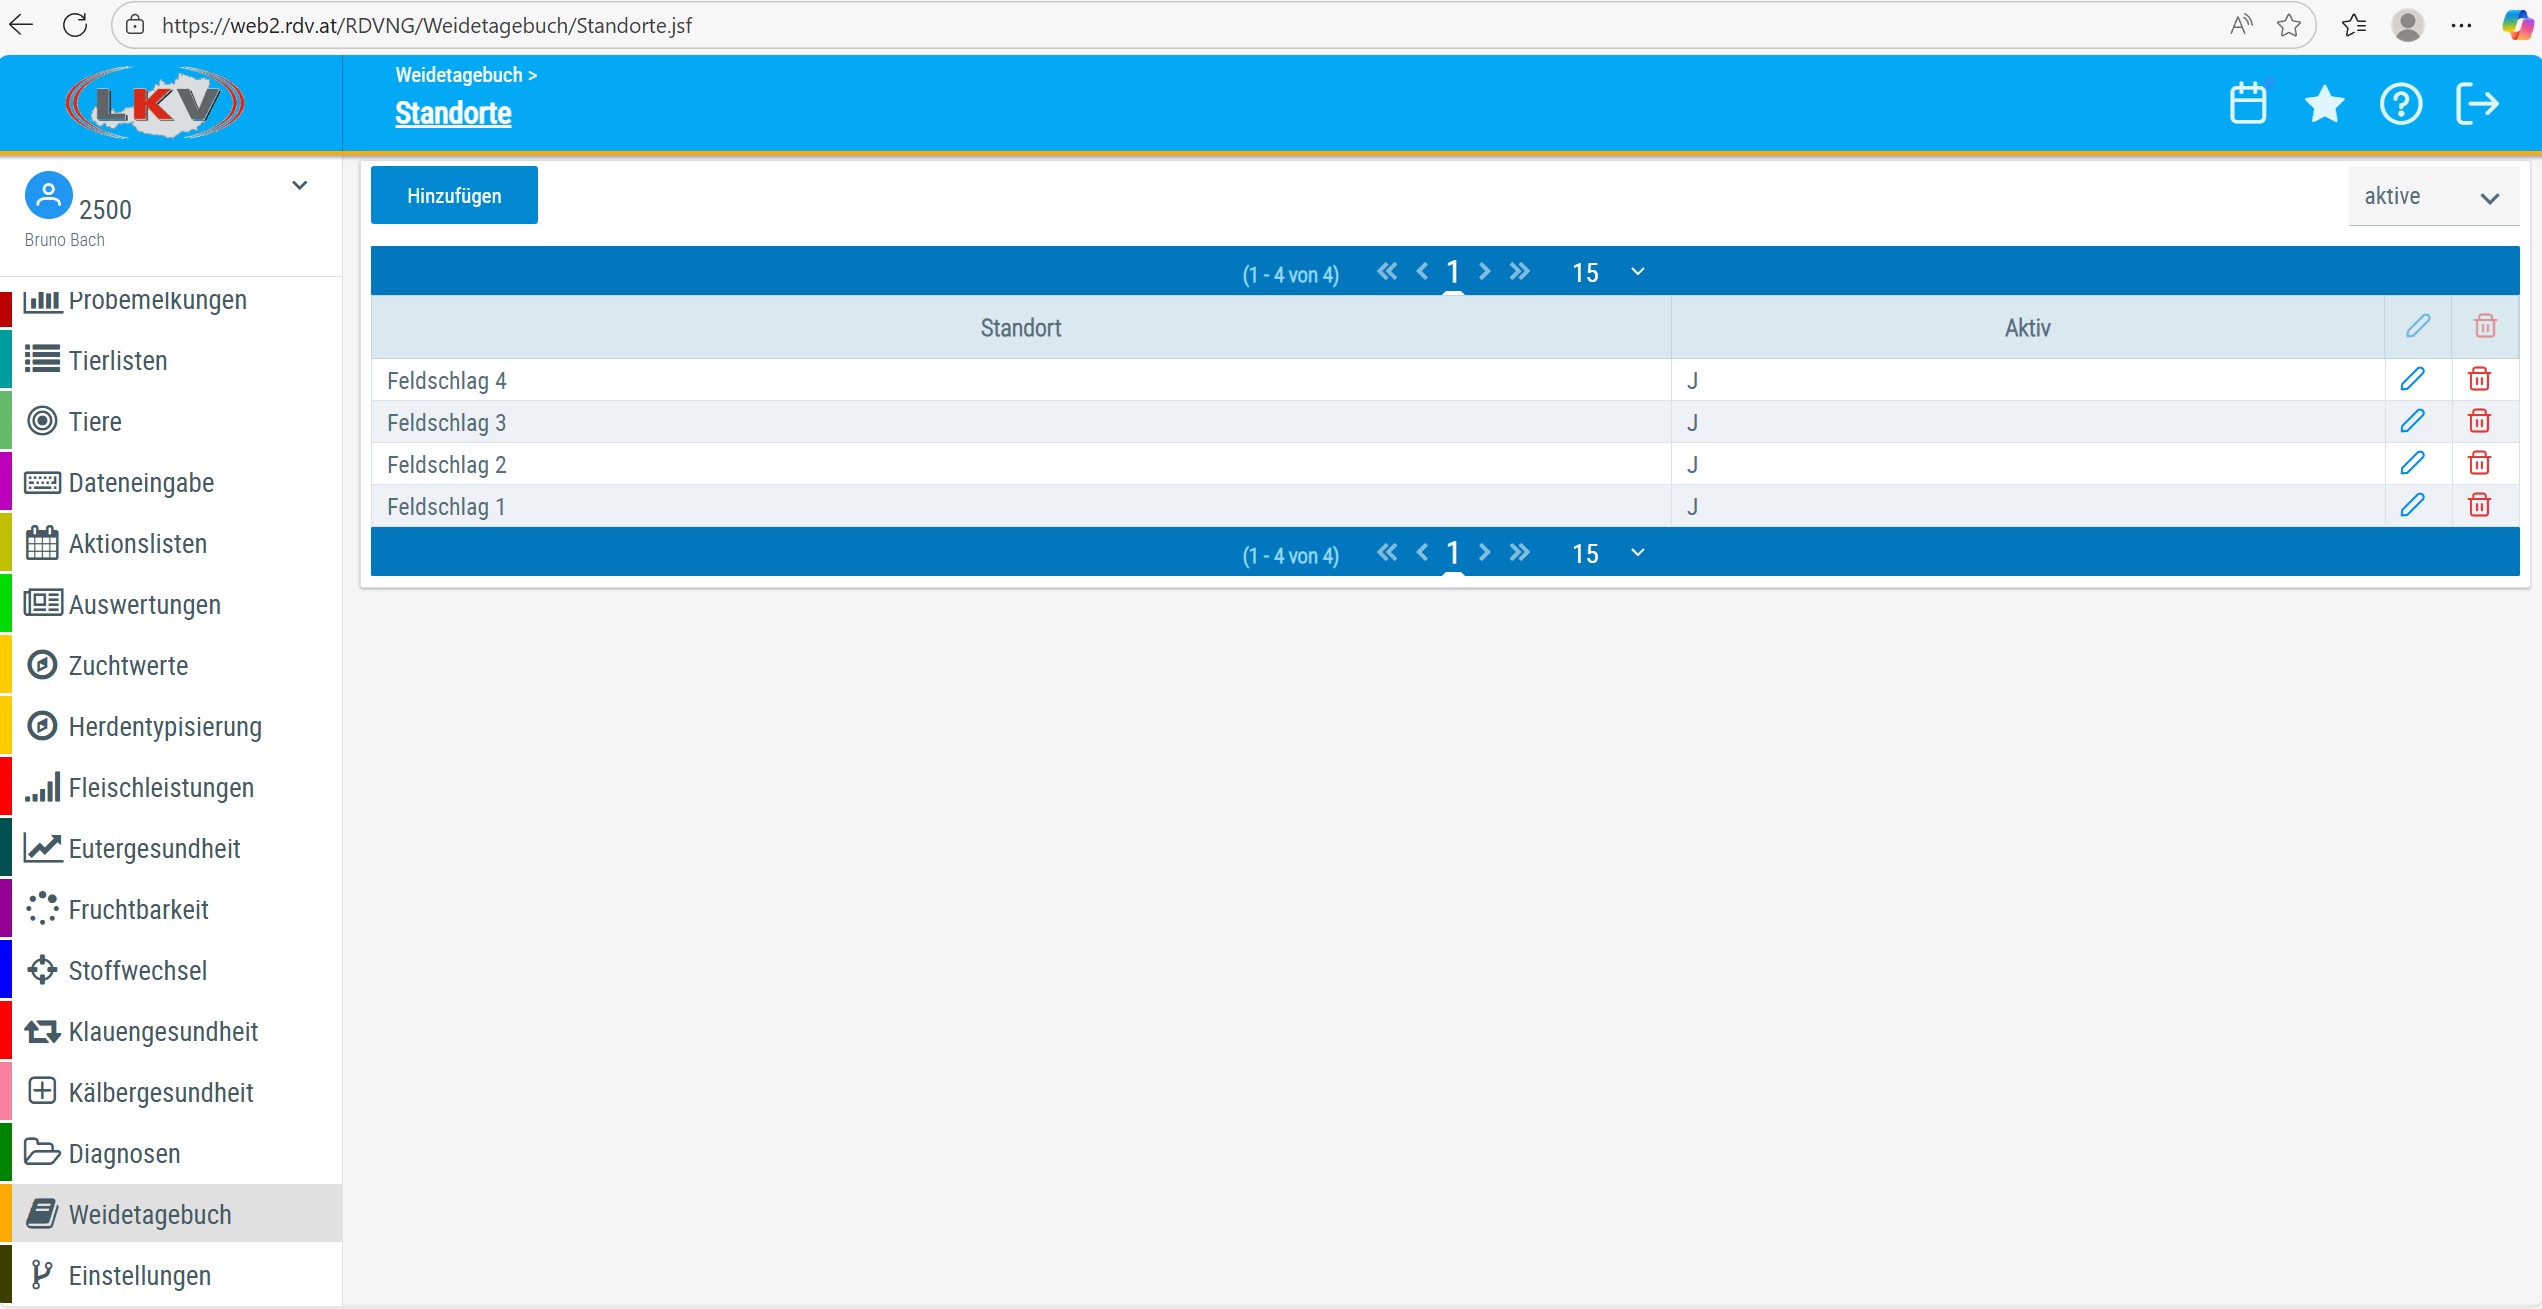2542x1309 pixels.
Task: Click the browser refresh button
Action: pos(75,25)
